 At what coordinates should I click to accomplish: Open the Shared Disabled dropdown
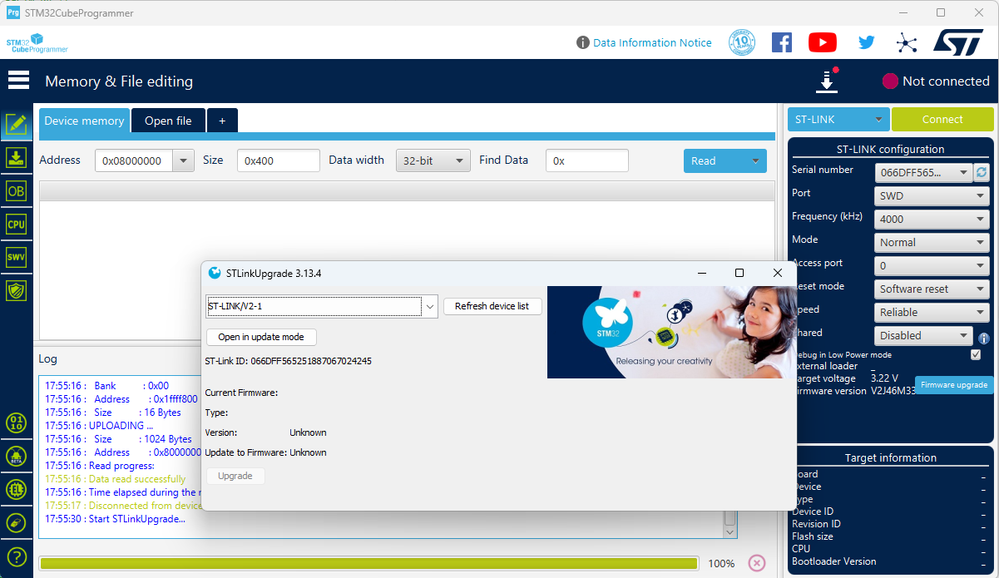click(923, 335)
